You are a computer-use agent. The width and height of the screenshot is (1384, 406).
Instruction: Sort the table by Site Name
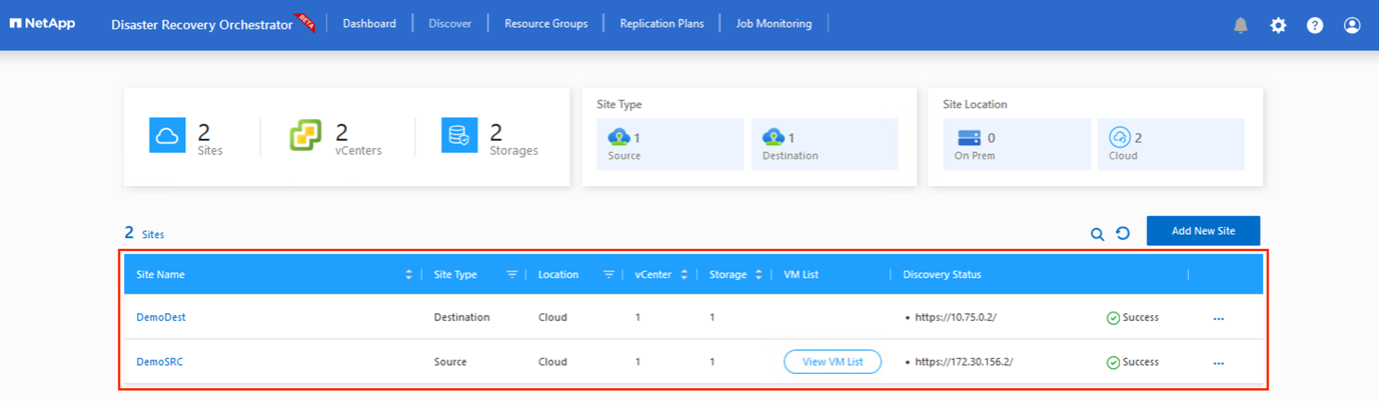408,274
